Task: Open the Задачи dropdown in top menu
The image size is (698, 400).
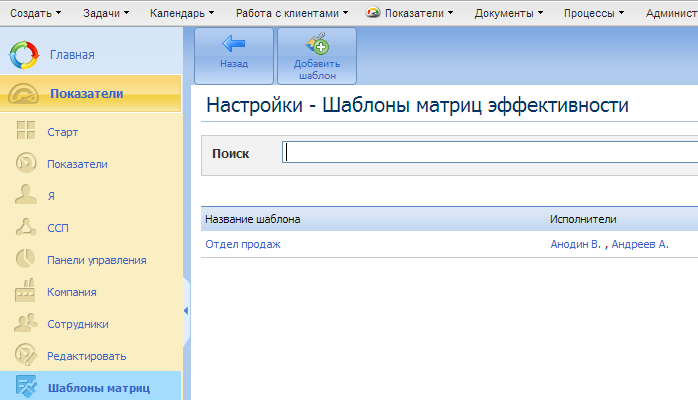Action: pyautogui.click(x=106, y=13)
